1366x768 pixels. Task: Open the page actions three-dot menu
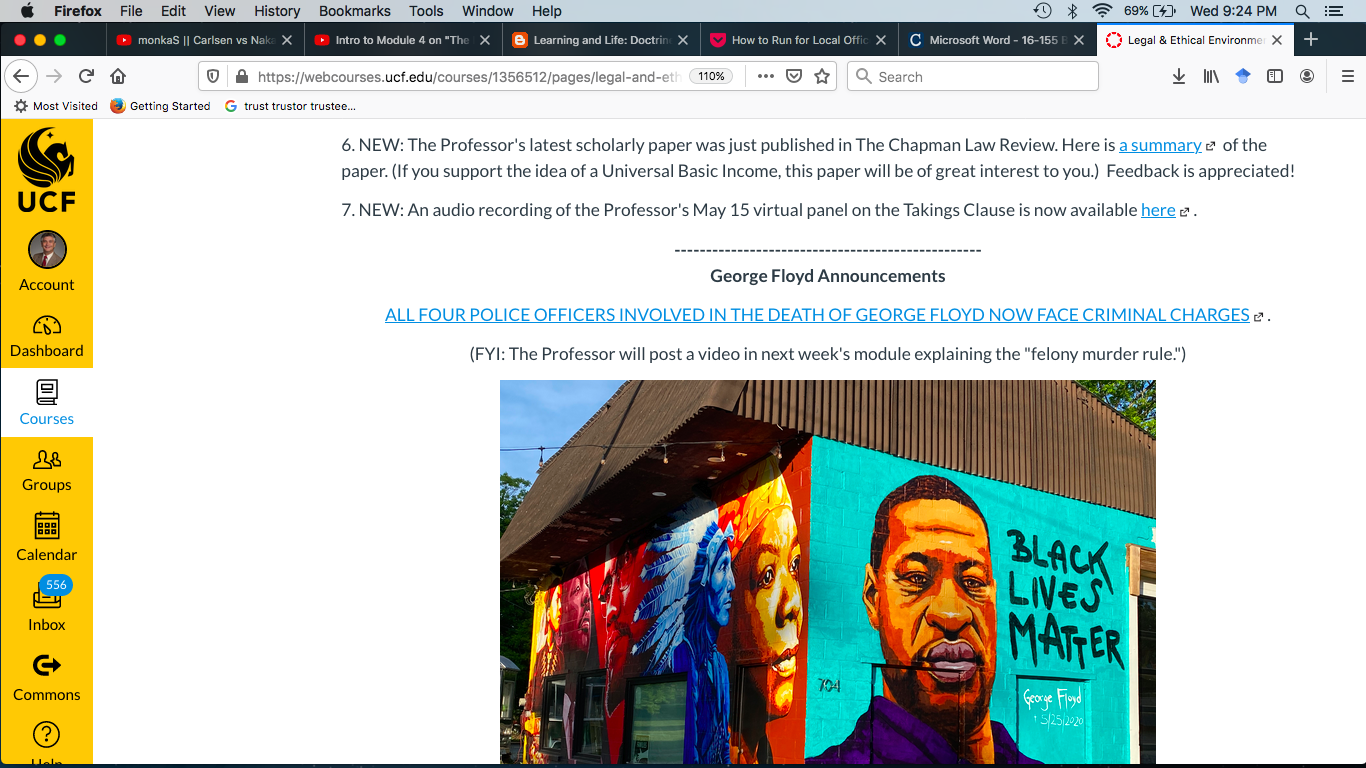[765, 77]
